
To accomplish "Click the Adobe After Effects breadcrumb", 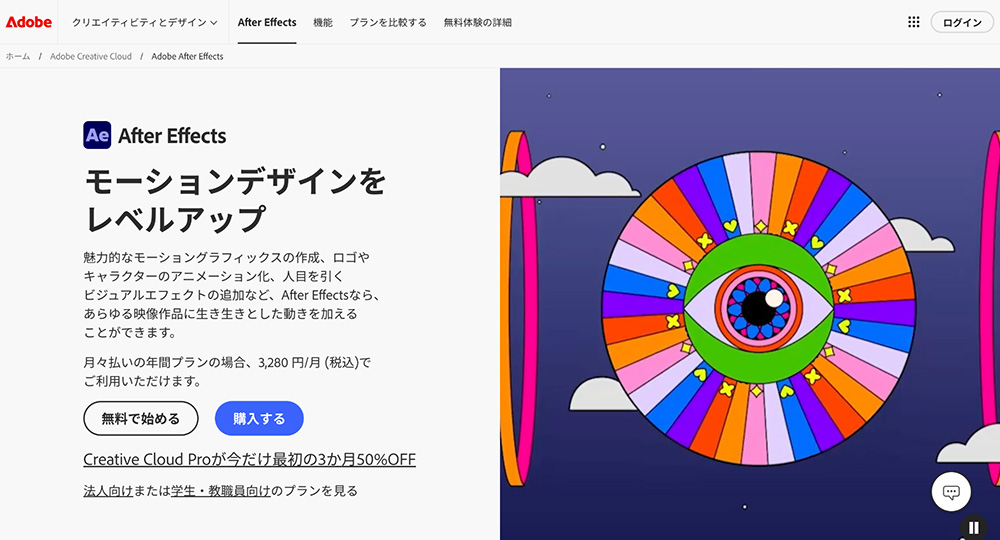I will [188, 56].
